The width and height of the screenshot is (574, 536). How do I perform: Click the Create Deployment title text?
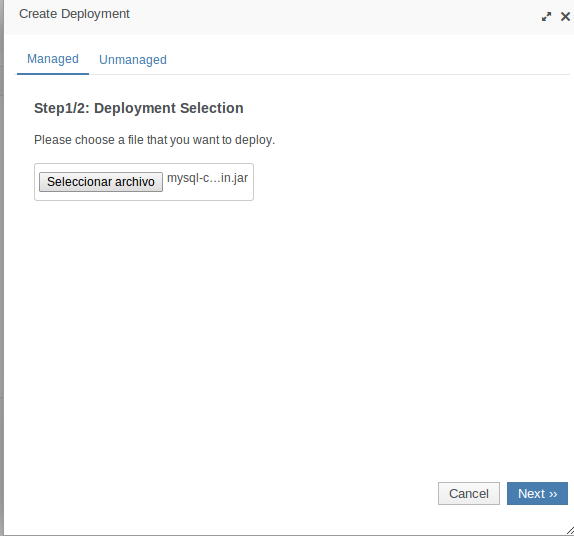pos(74,14)
